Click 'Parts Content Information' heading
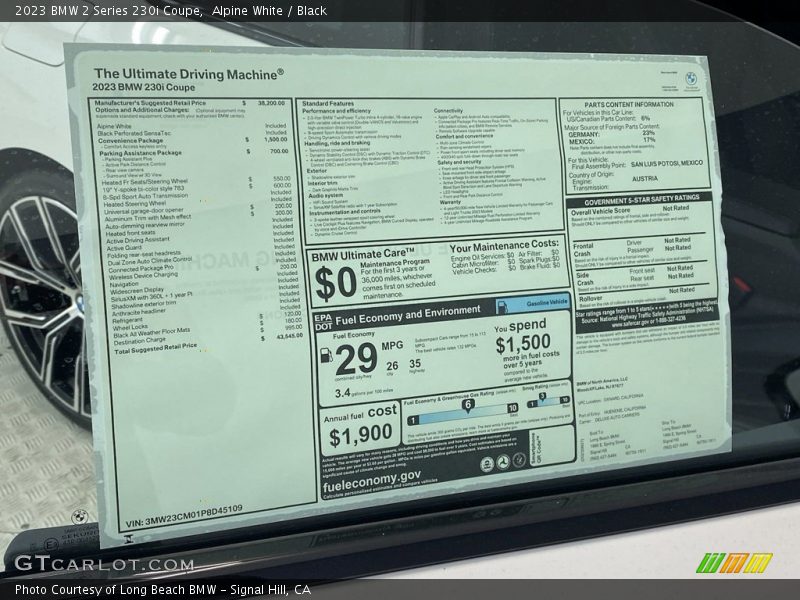The image size is (800, 600). tap(629, 104)
